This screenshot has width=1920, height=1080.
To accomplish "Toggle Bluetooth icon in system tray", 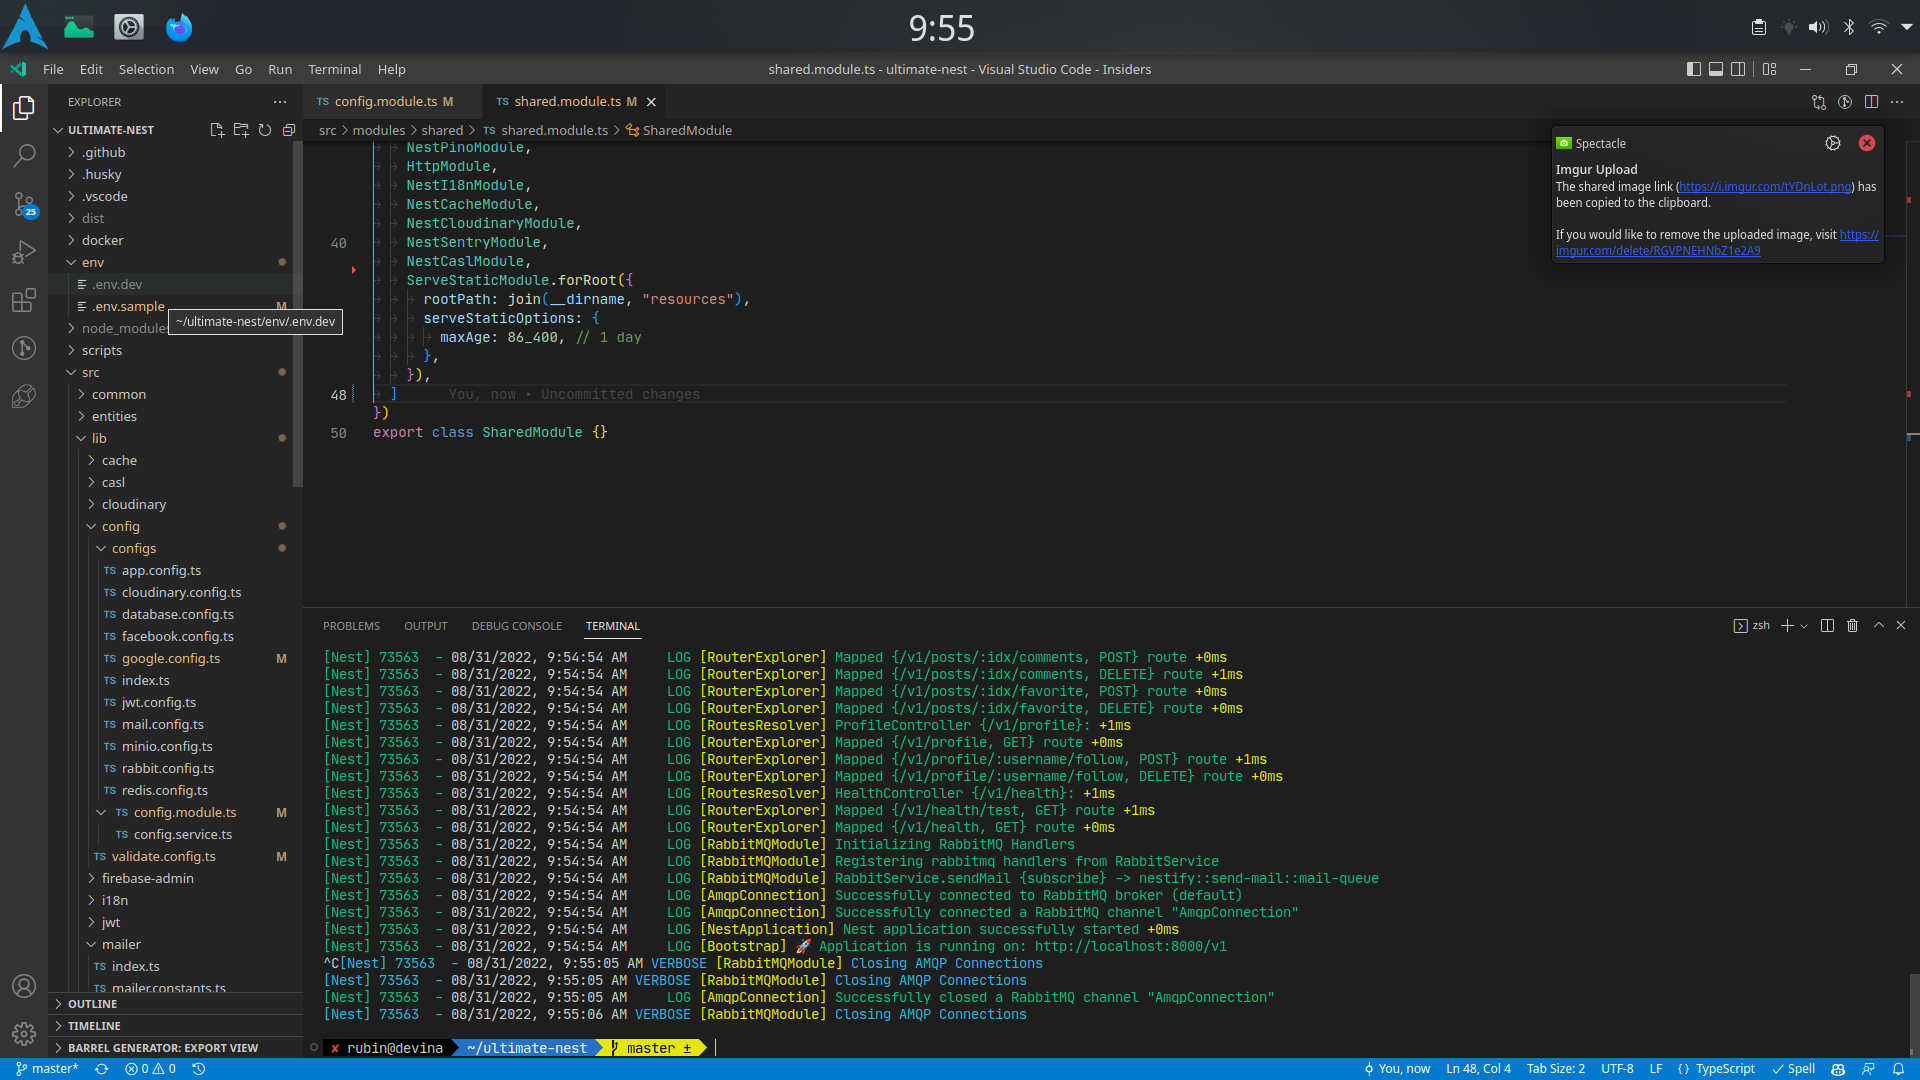I will 1849,27.
